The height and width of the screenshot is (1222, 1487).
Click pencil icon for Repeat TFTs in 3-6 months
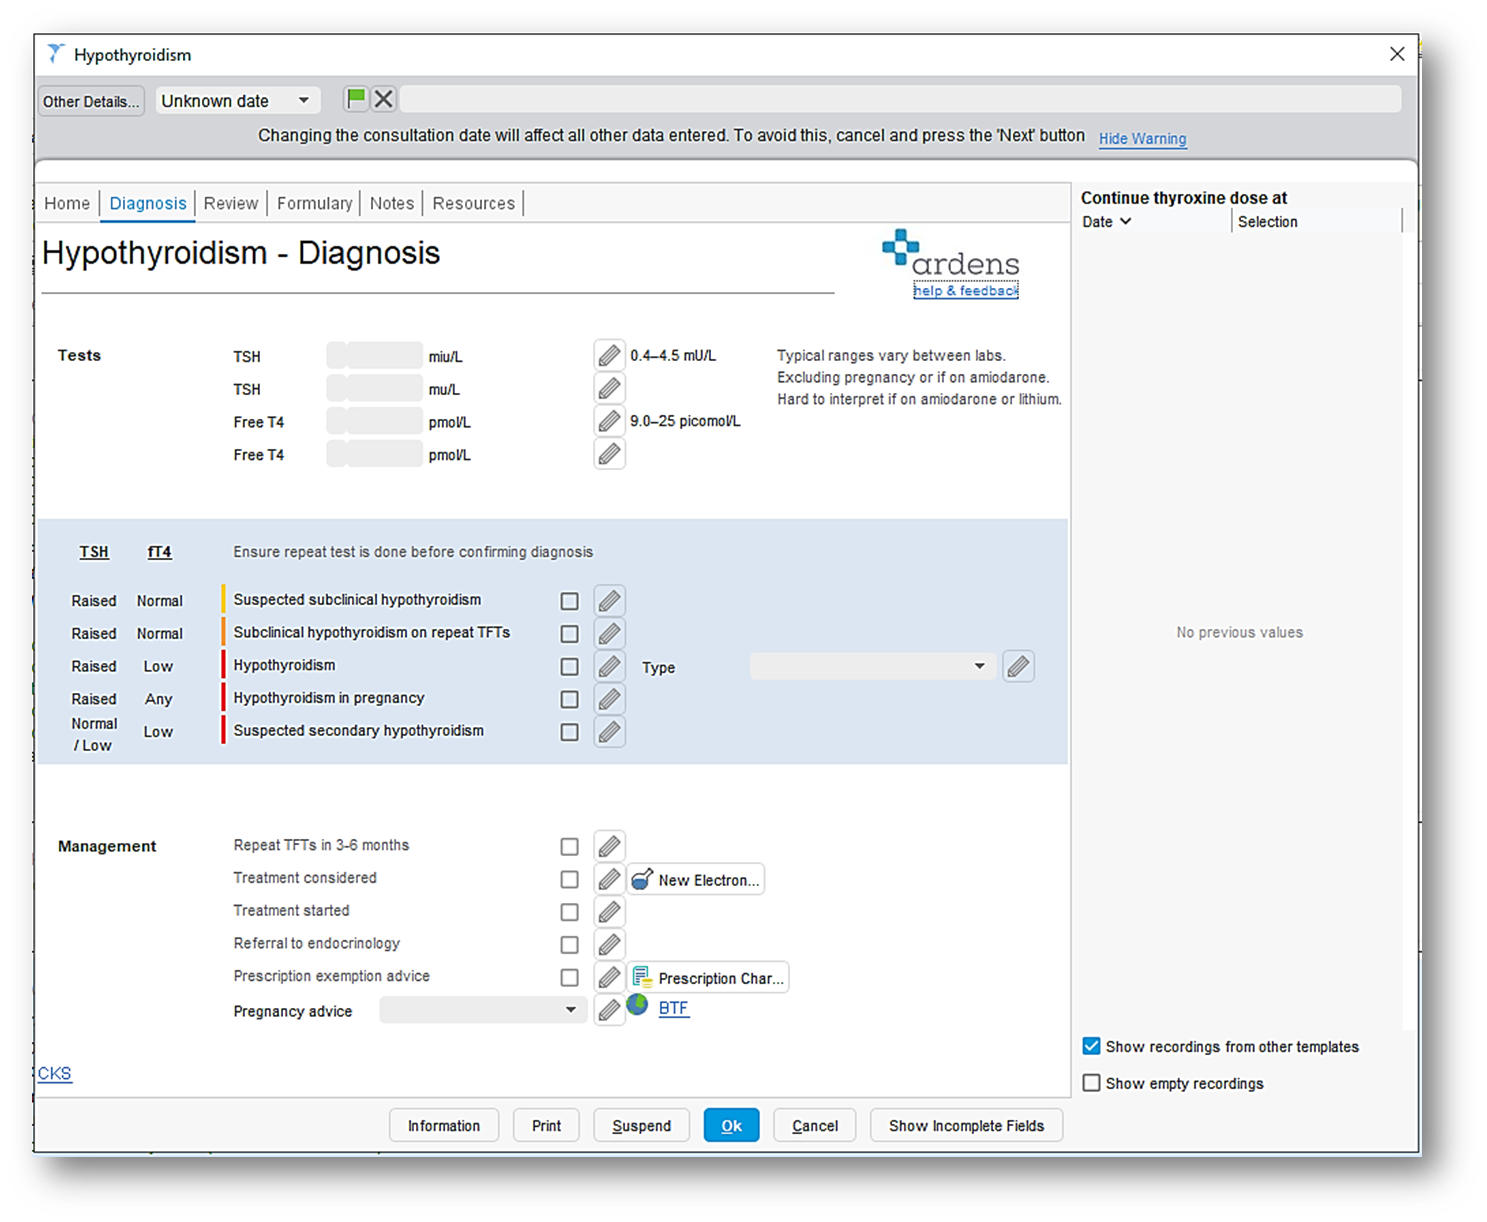click(x=609, y=846)
